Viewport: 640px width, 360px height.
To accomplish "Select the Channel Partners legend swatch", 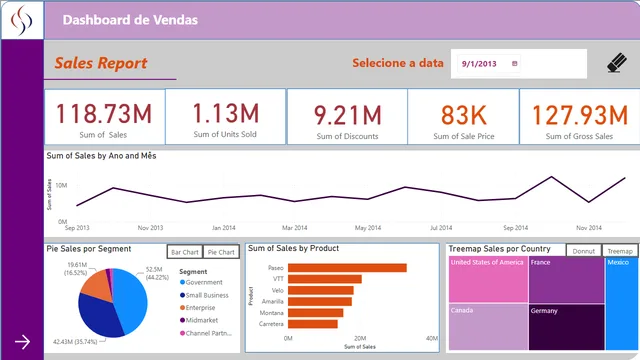I will 182,333.
